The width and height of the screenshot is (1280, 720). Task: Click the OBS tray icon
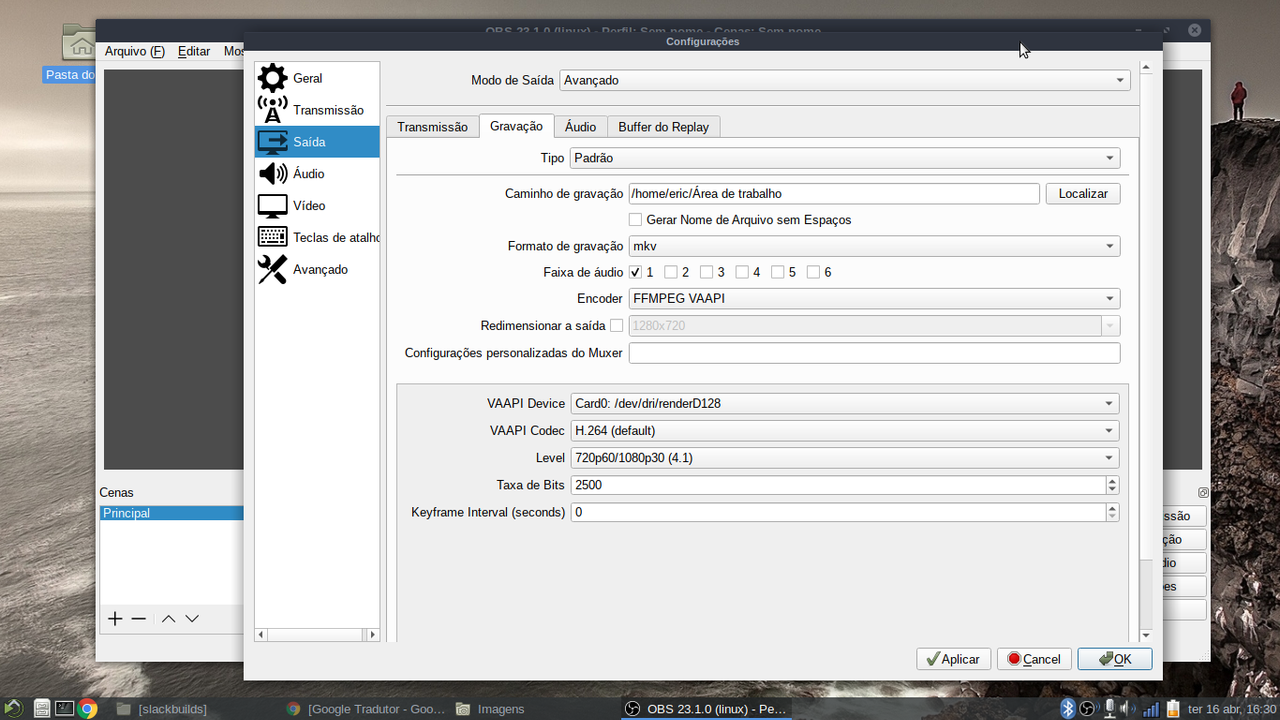[x=1088, y=709]
